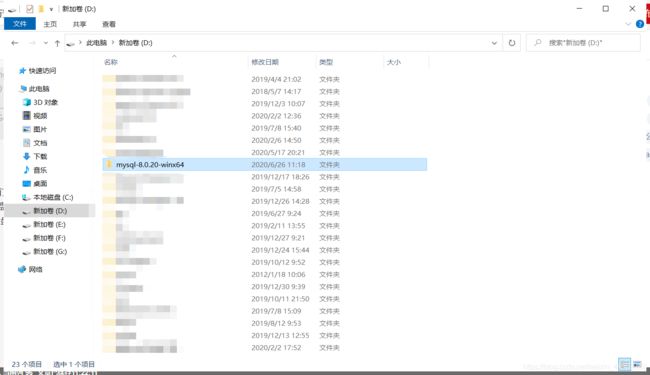The width and height of the screenshot is (650, 375).
Task: Select the row dated 2020/2/2 12:36
Action: pyautogui.click(x=265, y=116)
